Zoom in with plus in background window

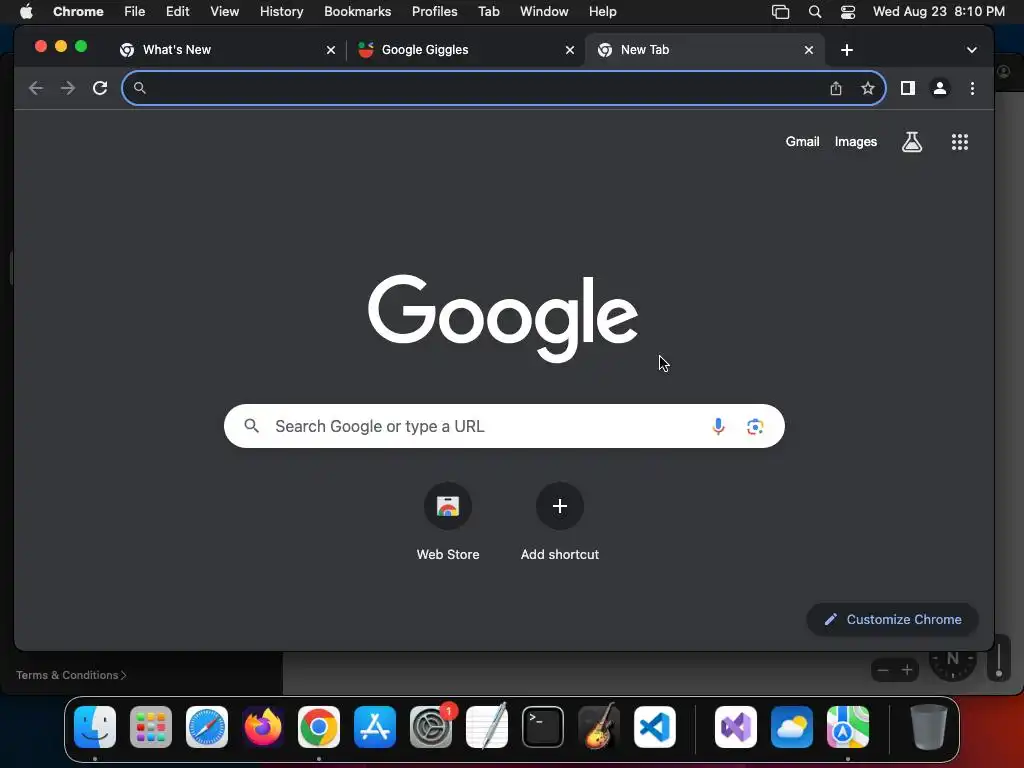pos(906,670)
